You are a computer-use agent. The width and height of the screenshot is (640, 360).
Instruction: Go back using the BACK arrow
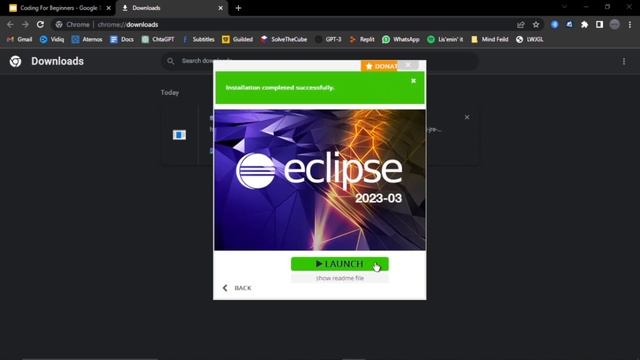coord(237,288)
